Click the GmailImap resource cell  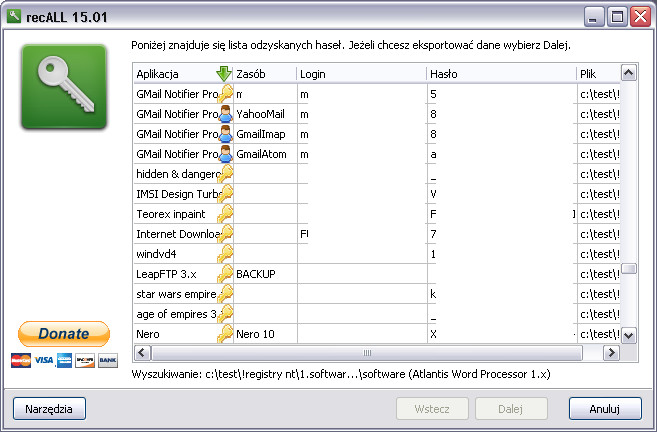coord(261,134)
